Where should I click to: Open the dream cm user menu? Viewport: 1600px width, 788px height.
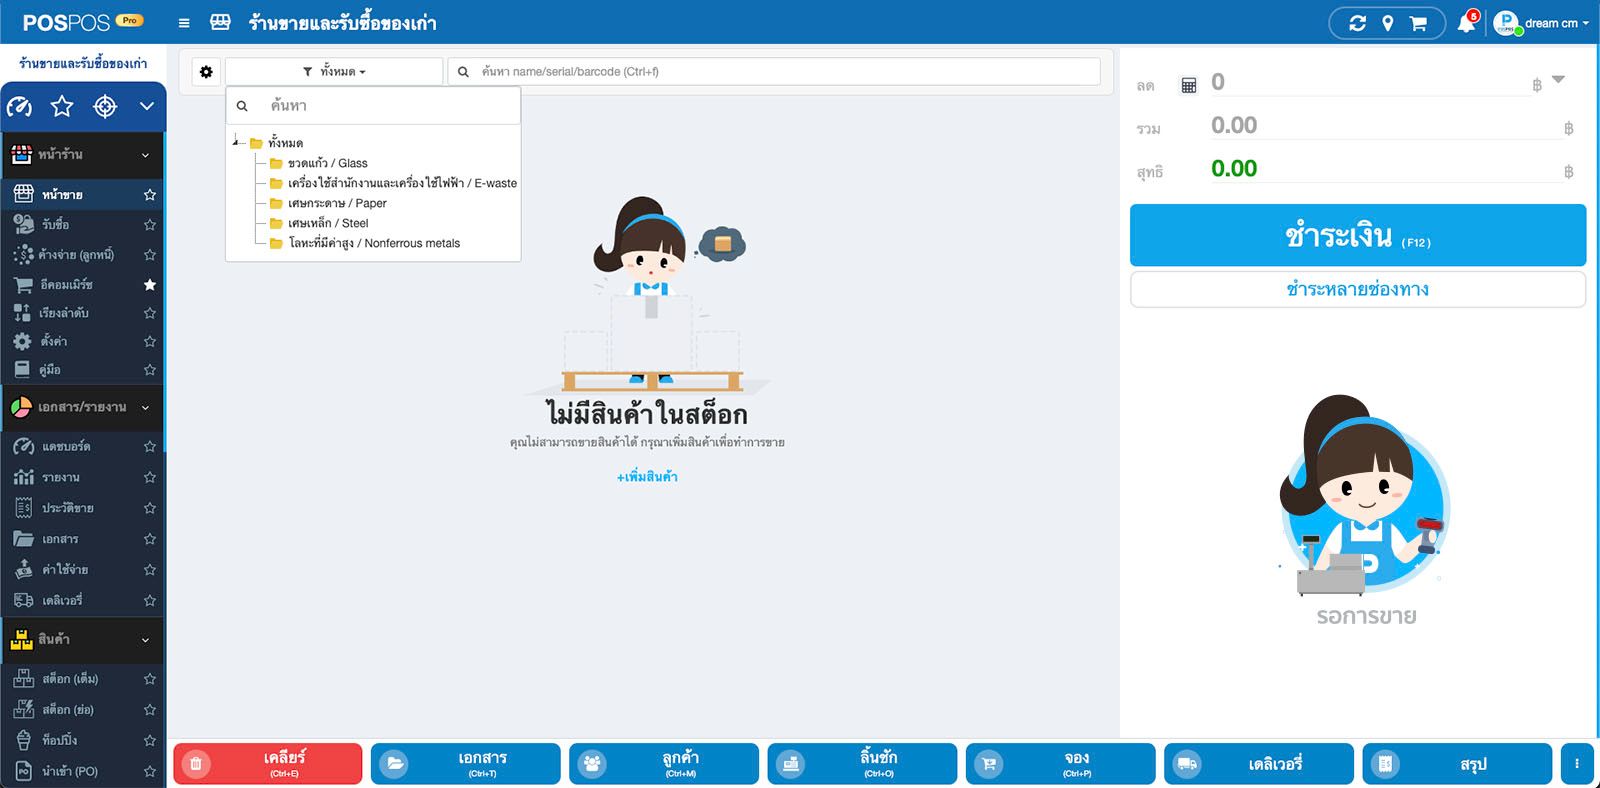[1541, 23]
